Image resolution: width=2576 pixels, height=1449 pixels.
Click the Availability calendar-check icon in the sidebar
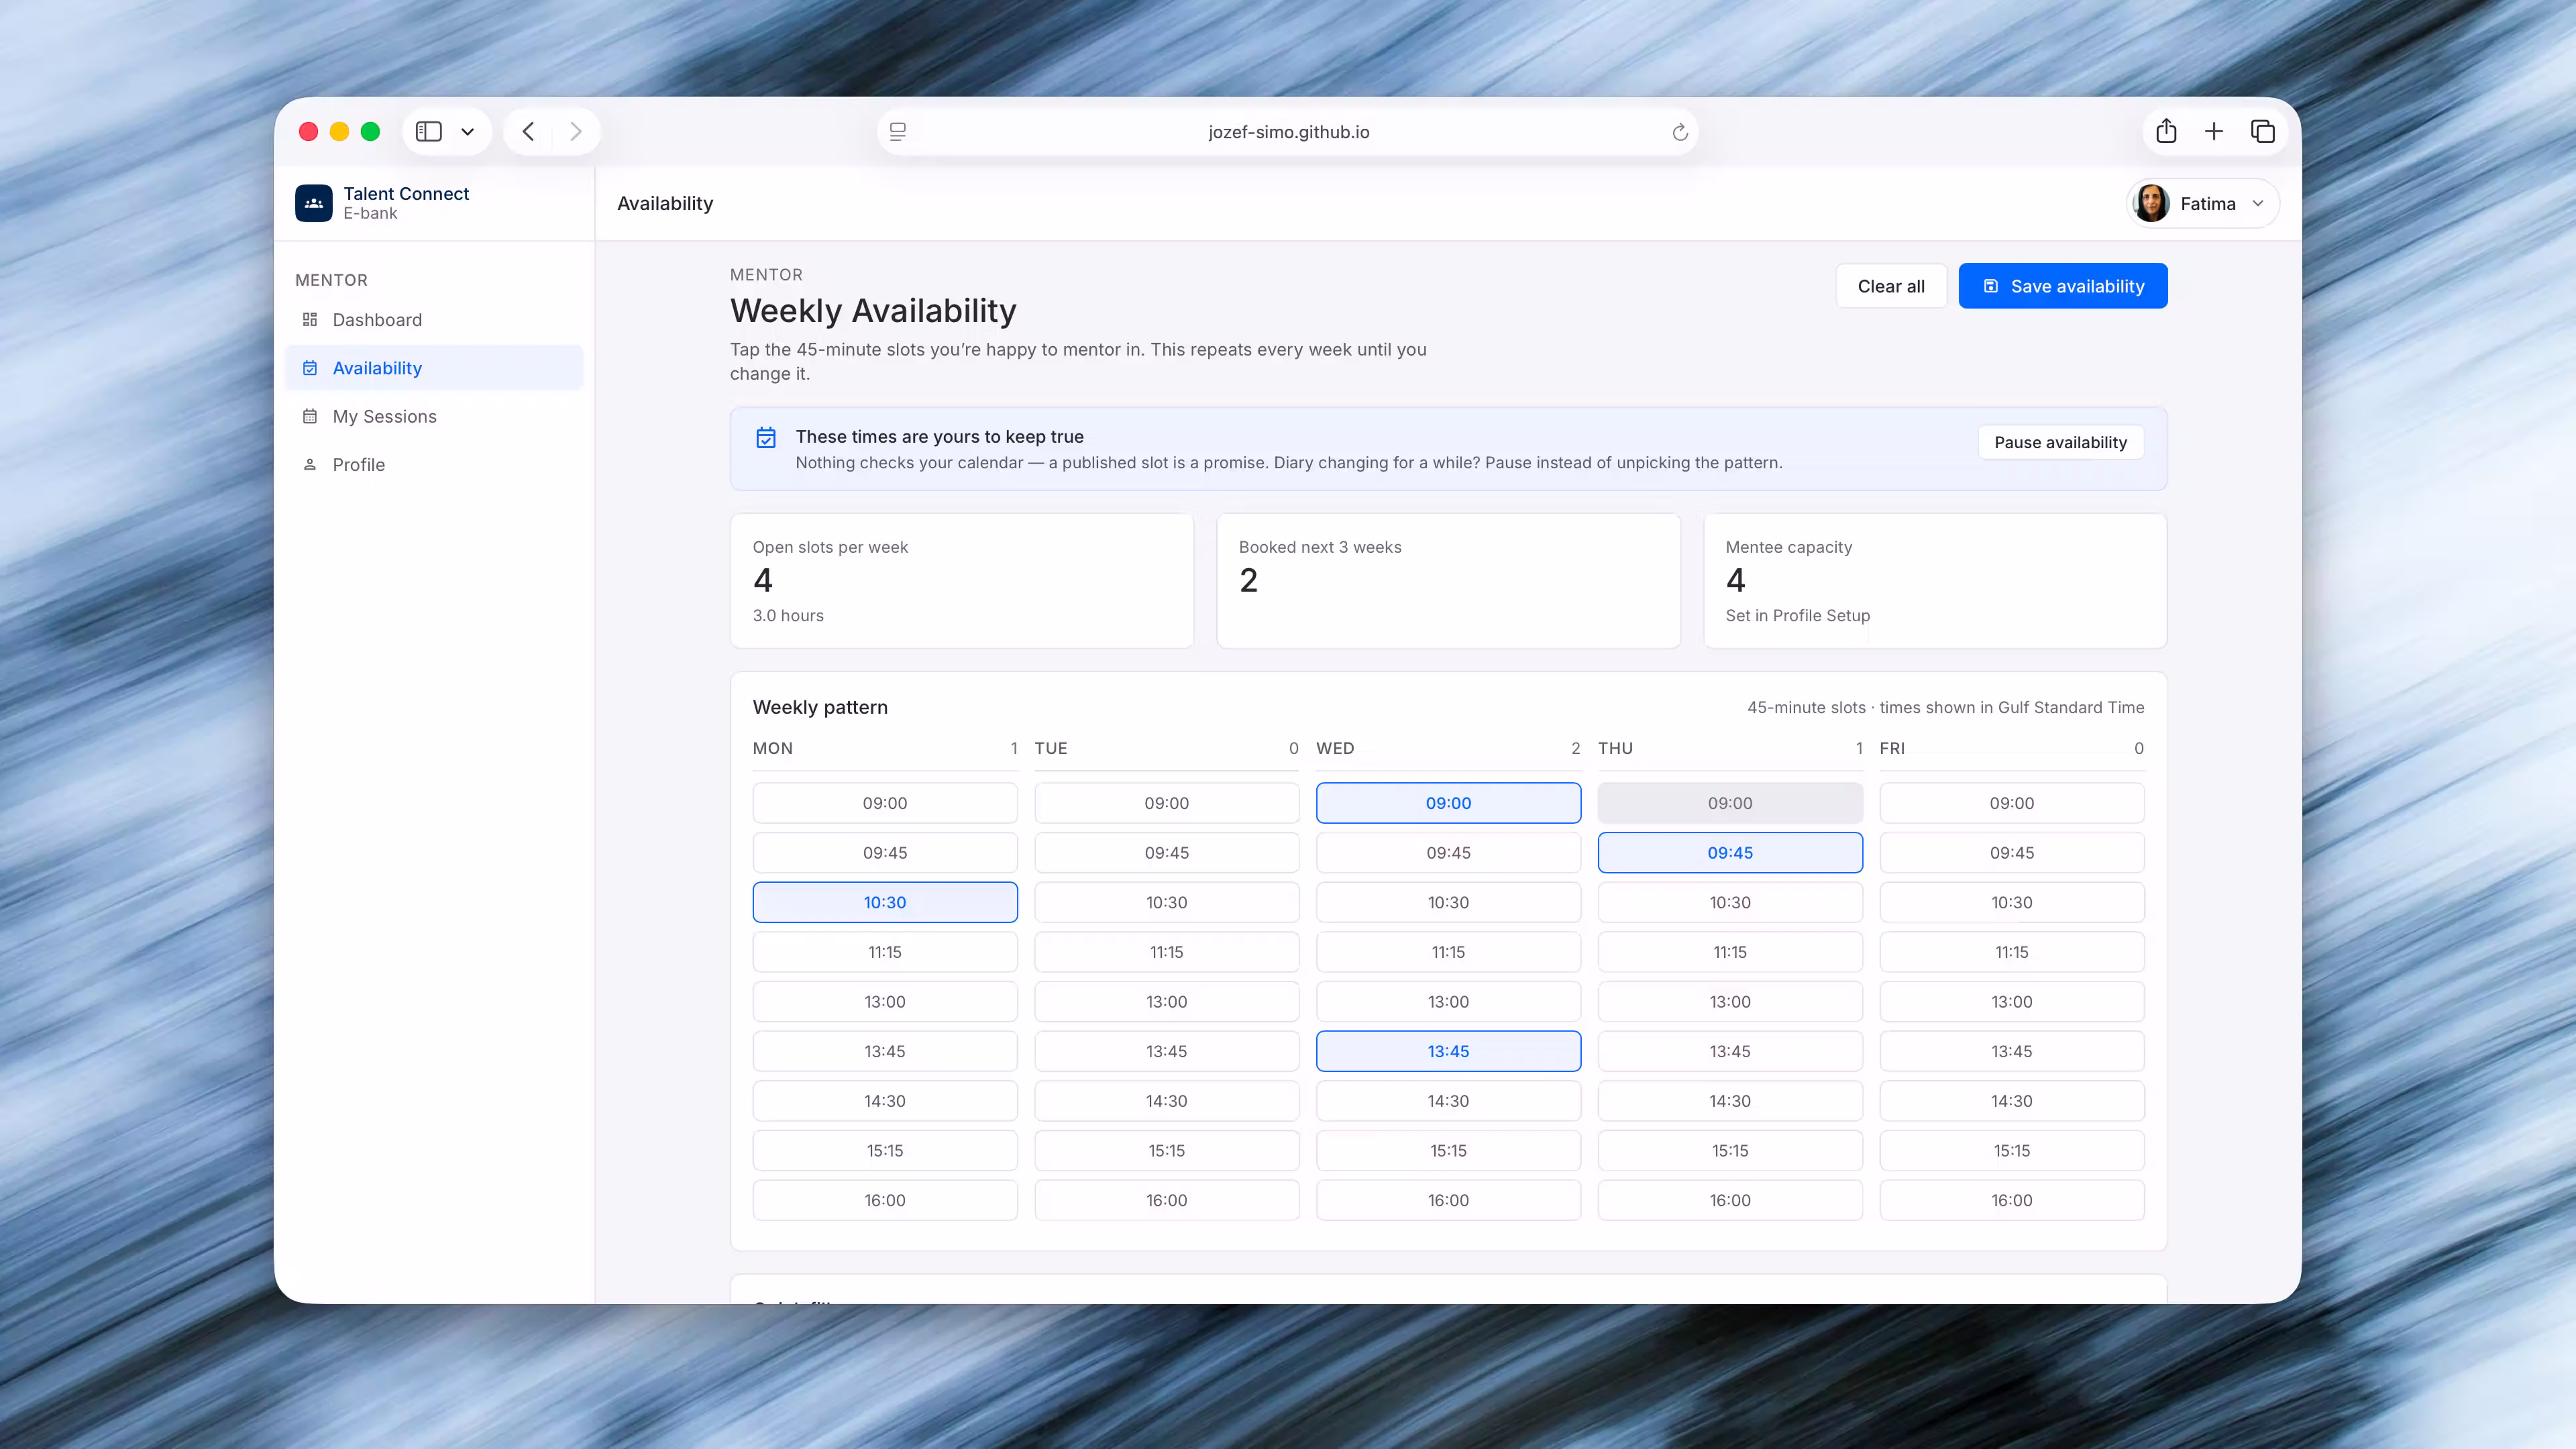[310, 368]
